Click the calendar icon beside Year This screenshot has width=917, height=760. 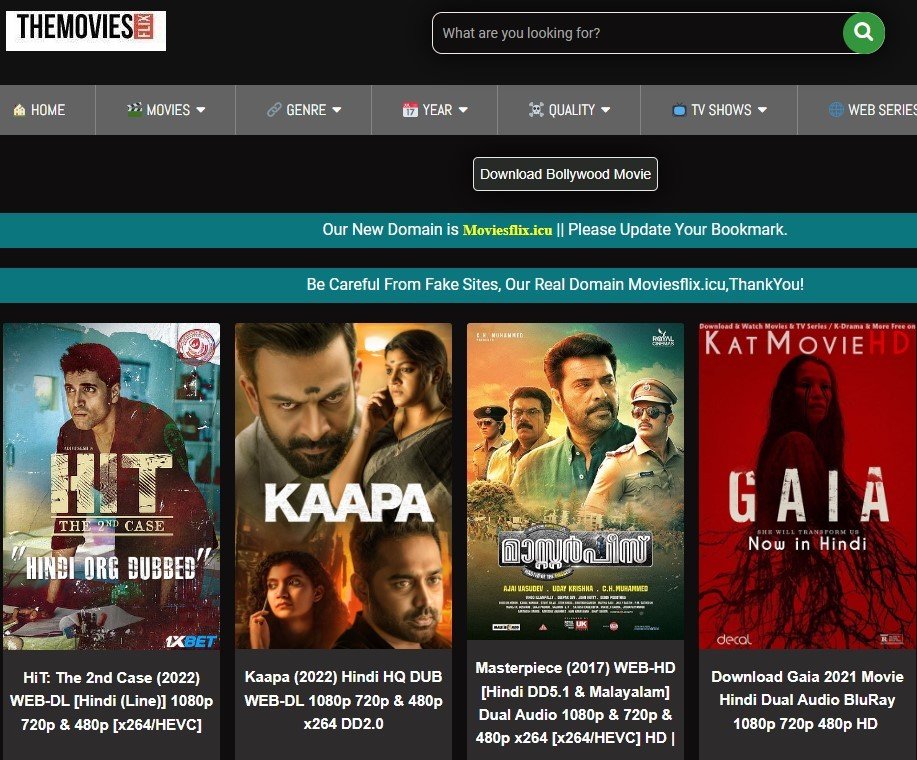pyautogui.click(x=410, y=110)
